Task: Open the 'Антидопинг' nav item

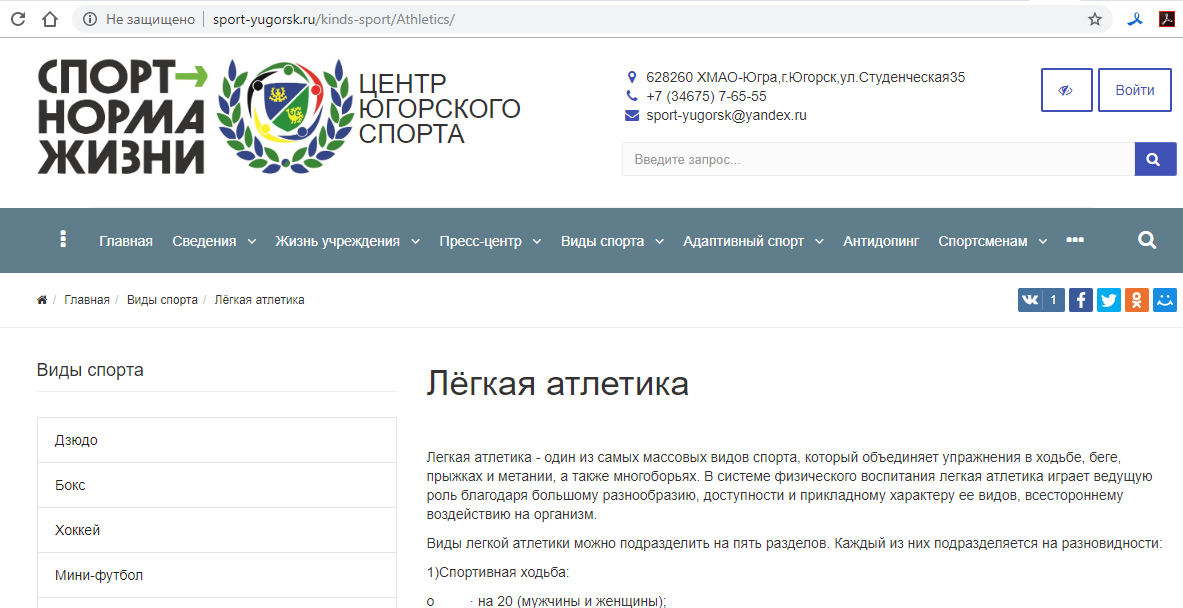Action: tap(881, 241)
